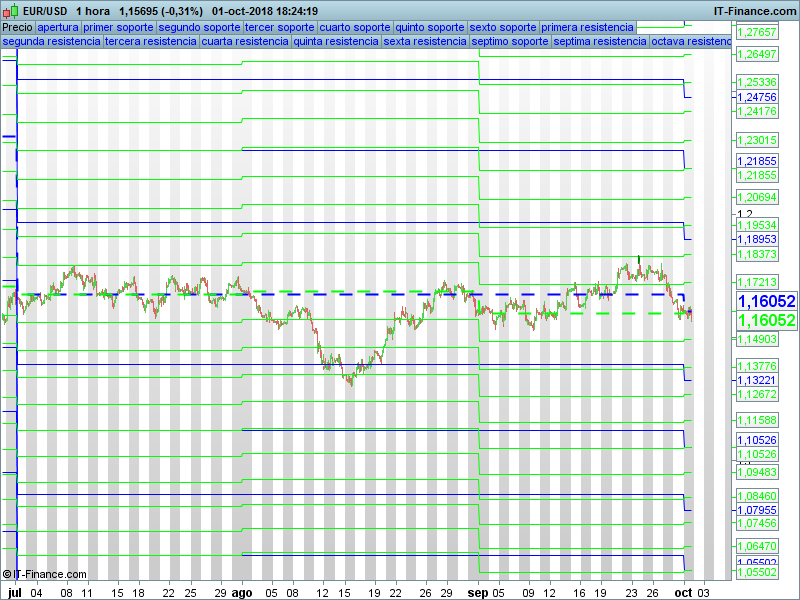800x600 pixels.
Task: Click the © IT-Finance.com copyright text
Action: [44, 574]
